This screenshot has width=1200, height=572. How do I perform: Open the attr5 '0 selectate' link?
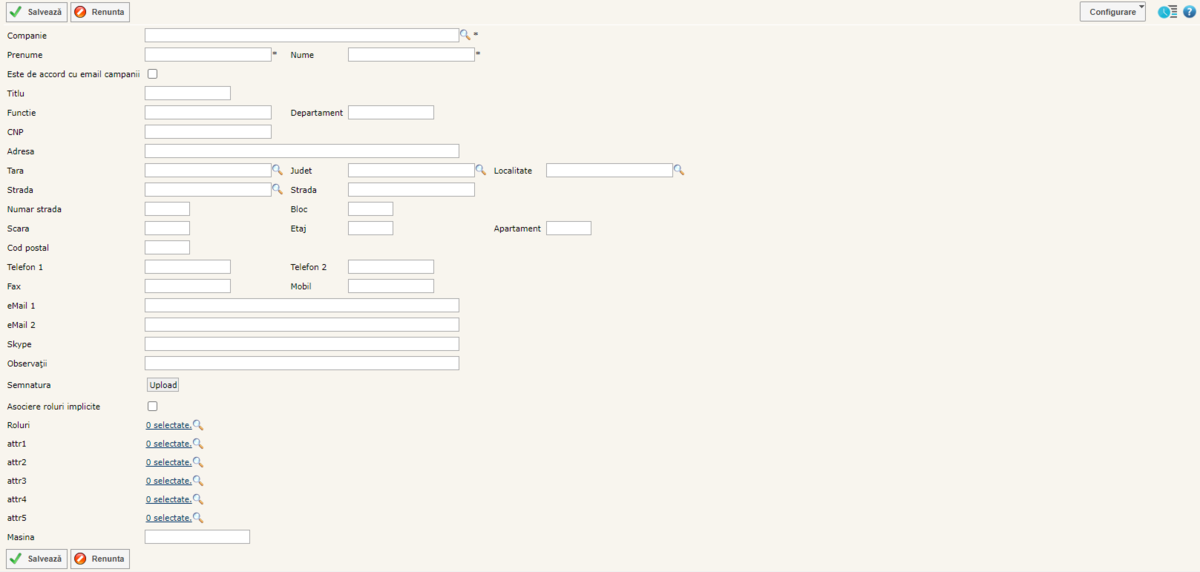pos(168,518)
